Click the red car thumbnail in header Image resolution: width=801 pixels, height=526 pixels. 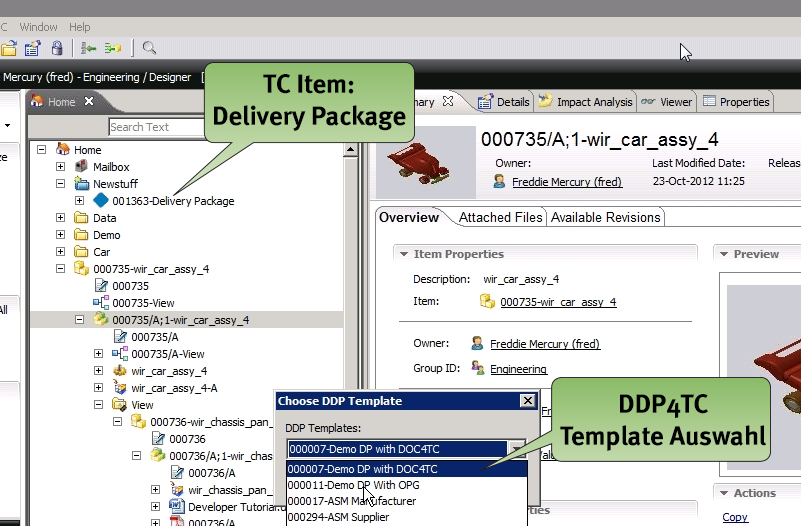tap(426, 162)
